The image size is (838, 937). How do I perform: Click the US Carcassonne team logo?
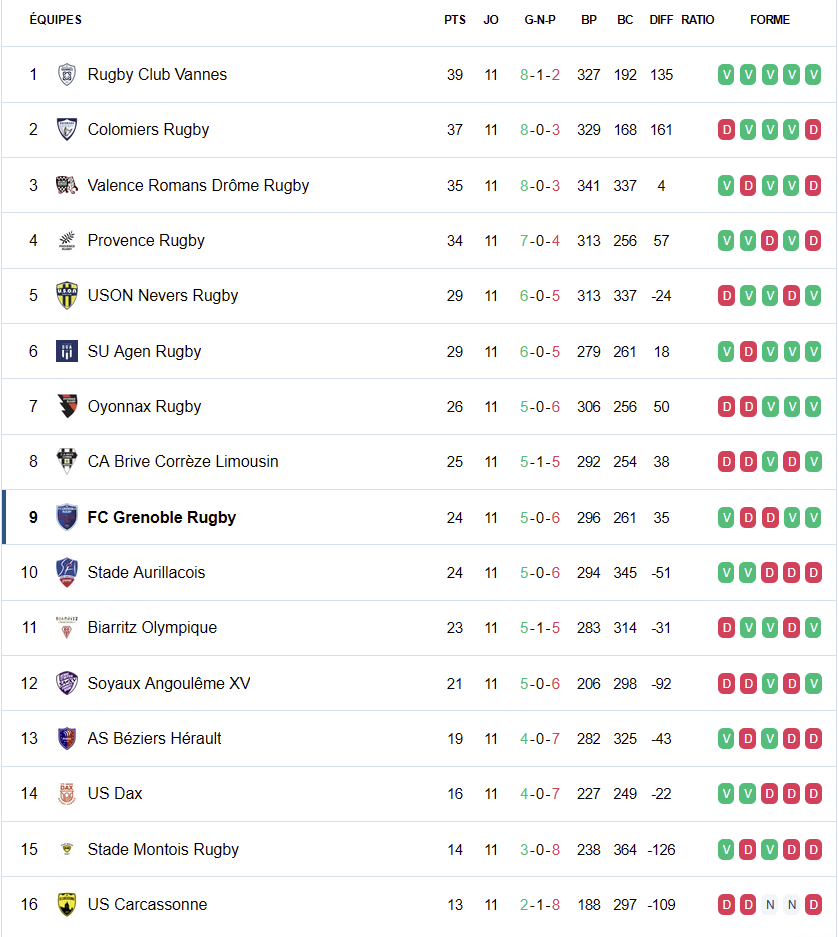(67, 904)
